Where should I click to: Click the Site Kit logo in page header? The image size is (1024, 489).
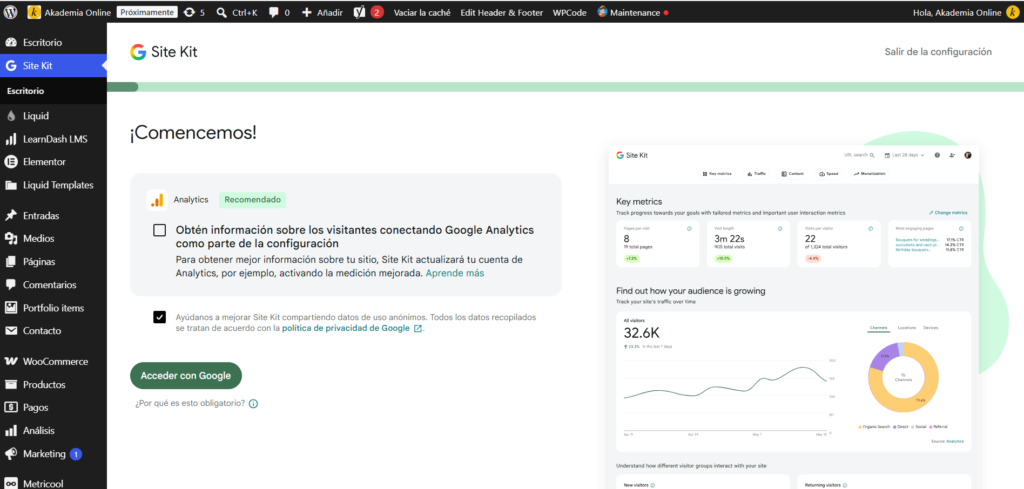(163, 52)
